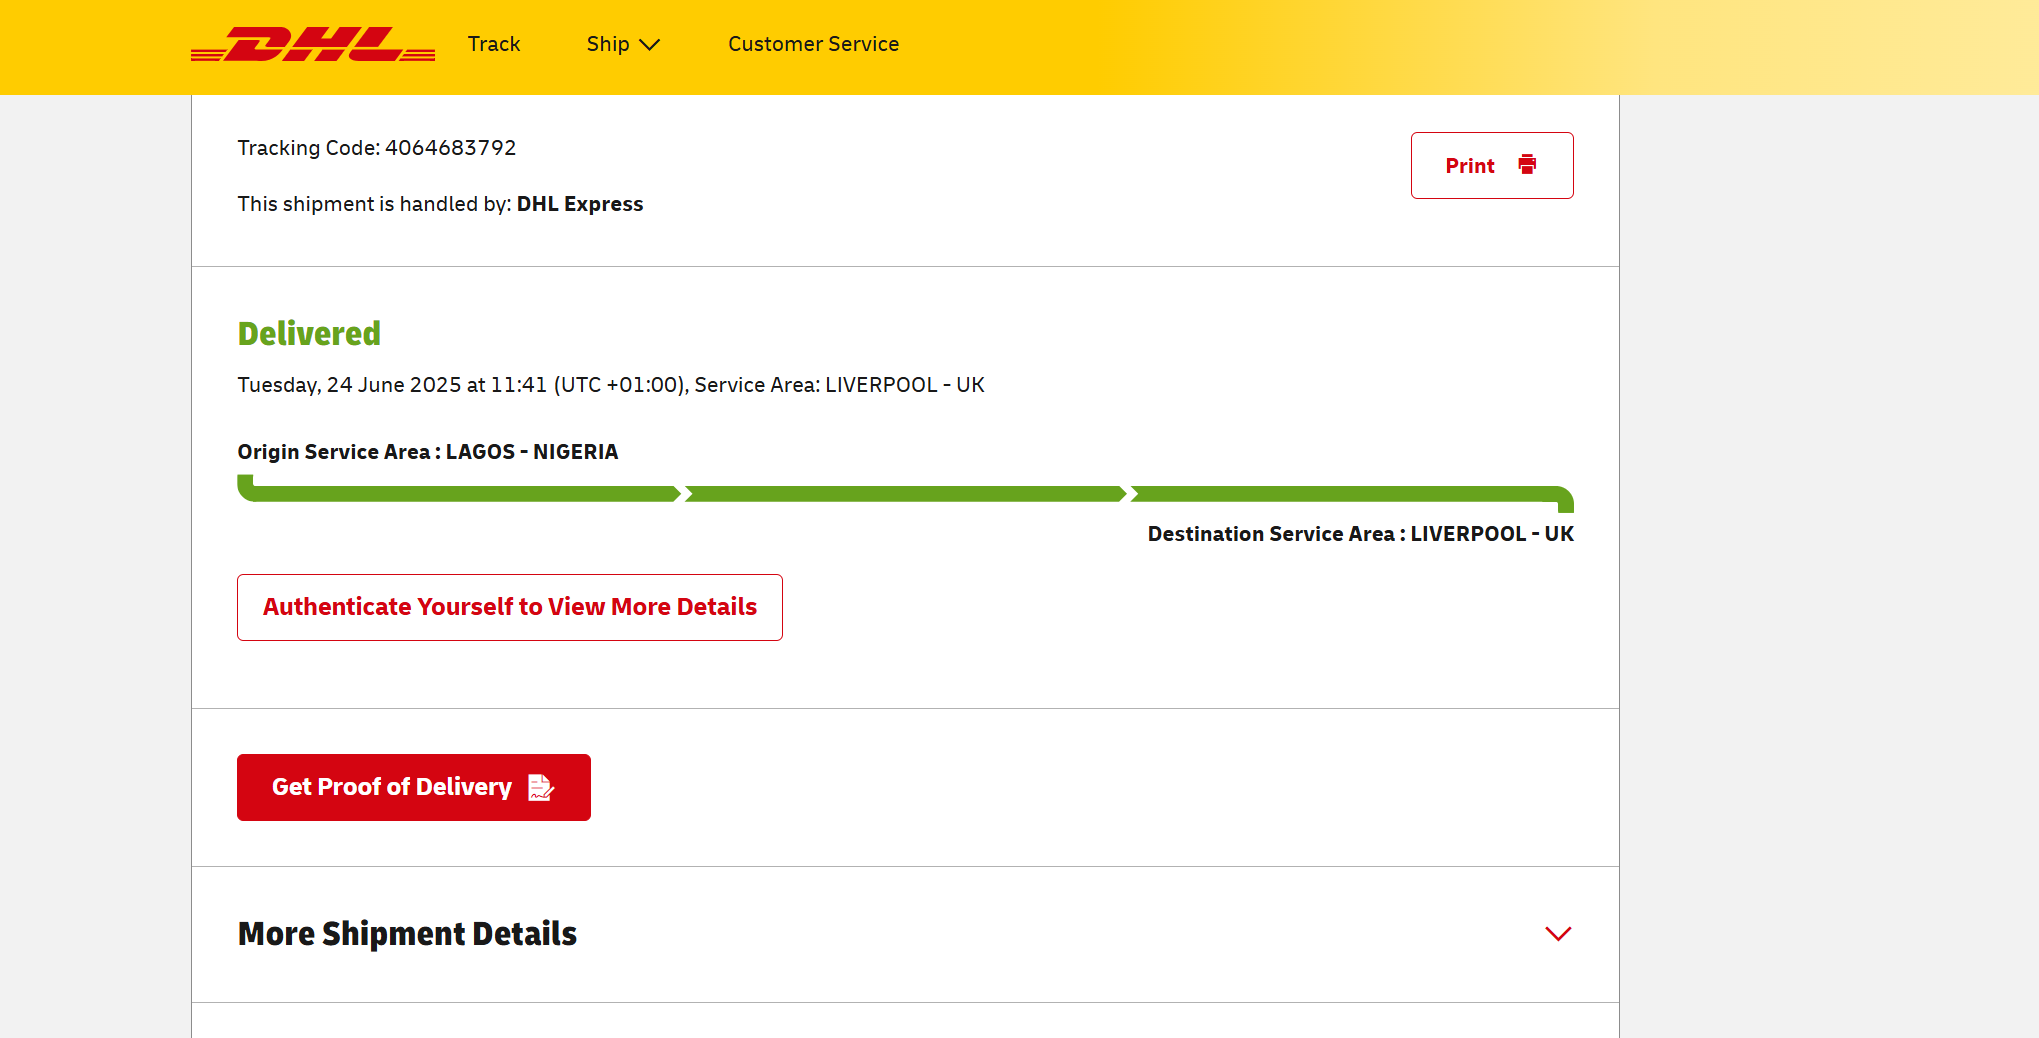Expand More Shipment Details chevron
Viewport: 2039px width, 1038px height.
tap(1558, 934)
